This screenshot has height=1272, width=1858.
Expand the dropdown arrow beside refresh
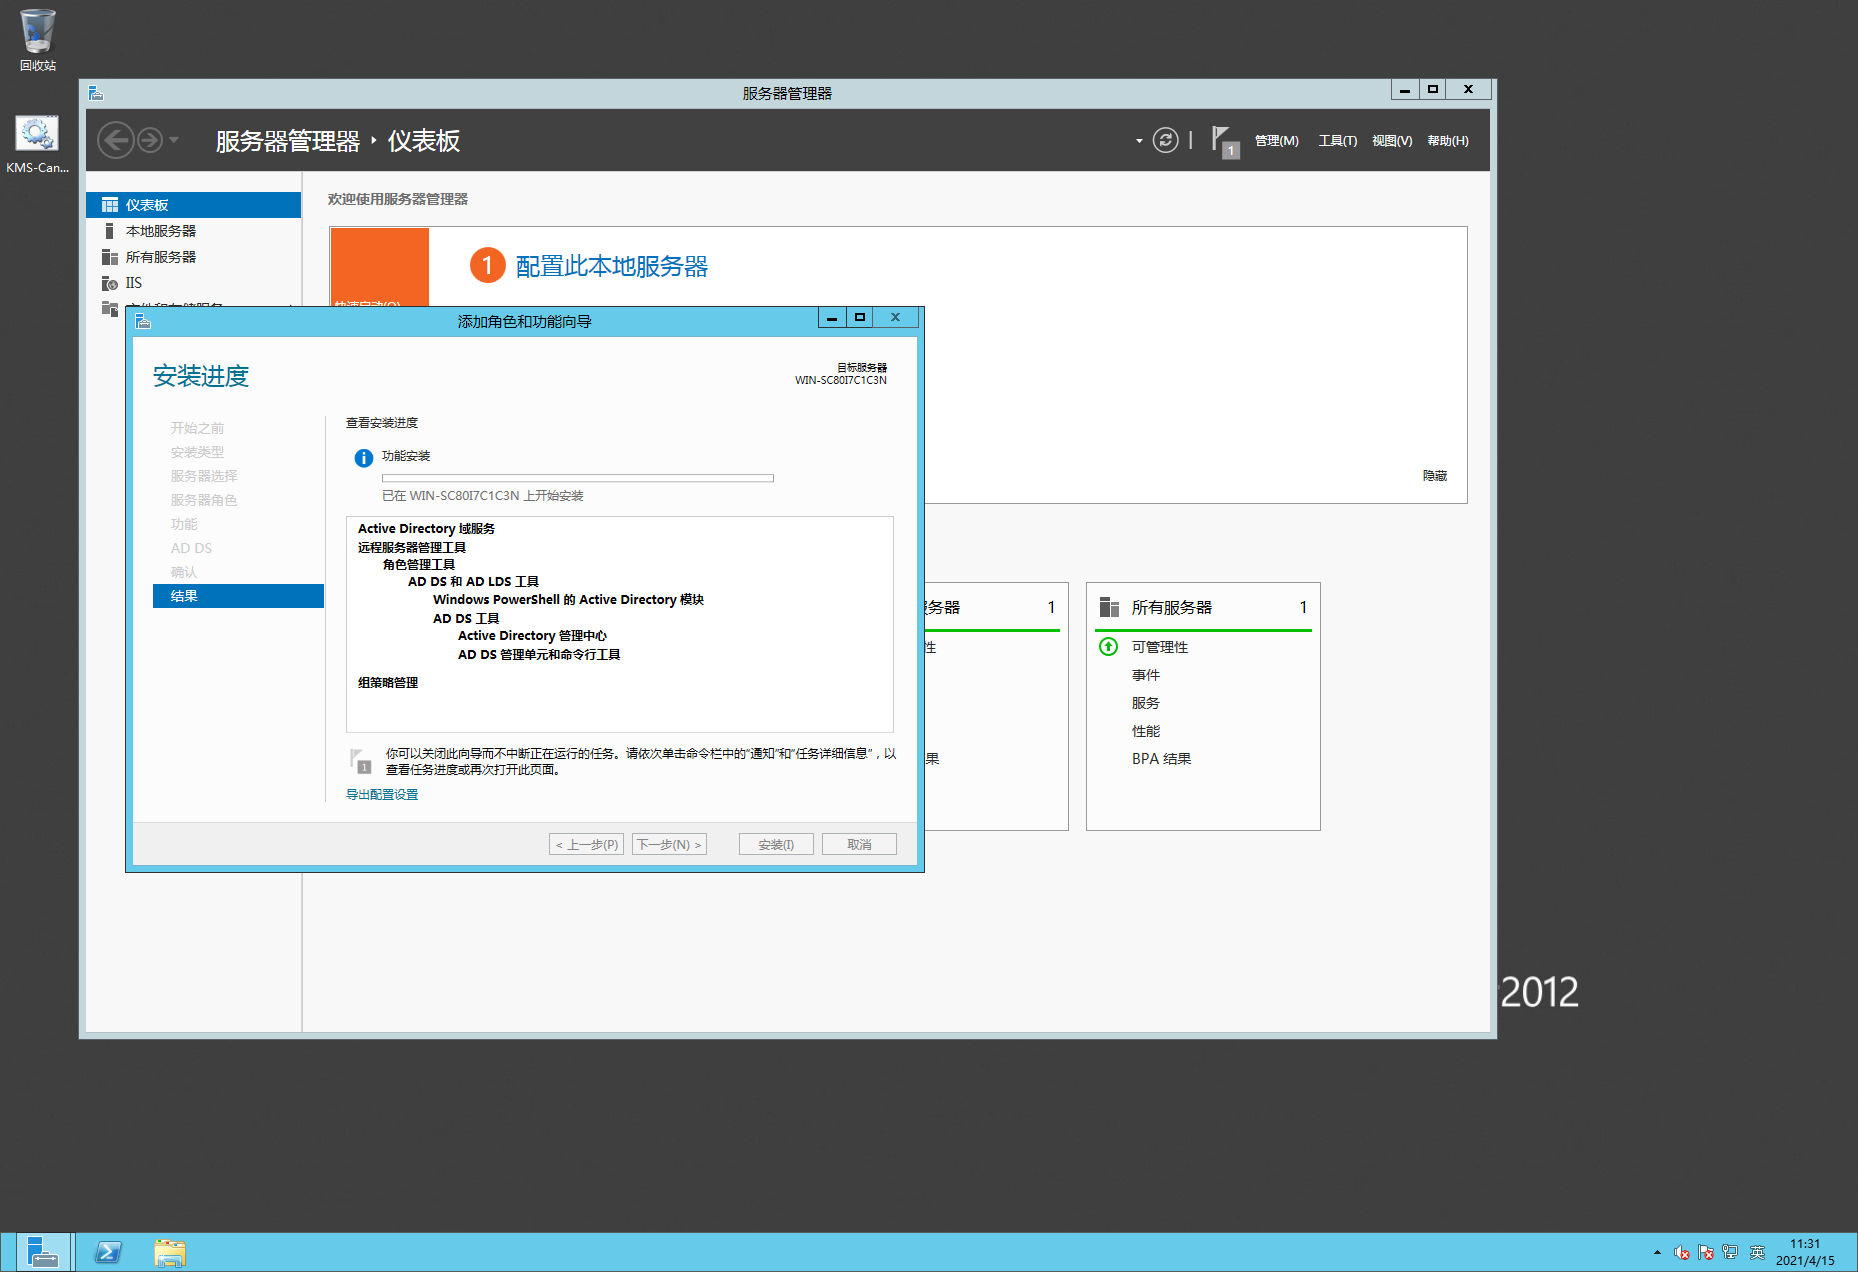[x=1139, y=141]
